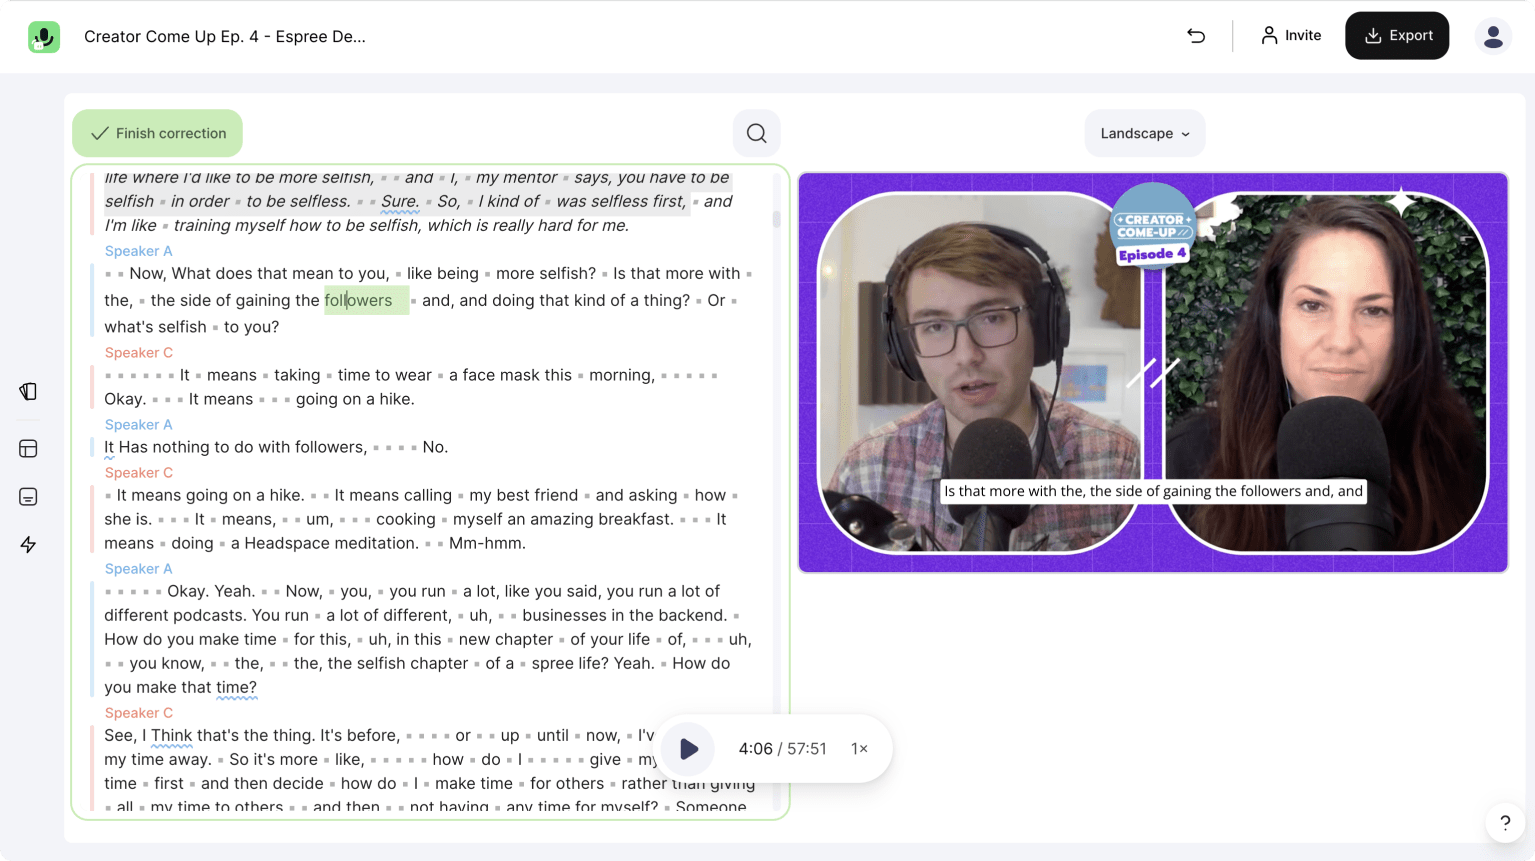The image size is (1535, 861).
Task: Invite collaborators with Invite button
Action: [1290, 36]
